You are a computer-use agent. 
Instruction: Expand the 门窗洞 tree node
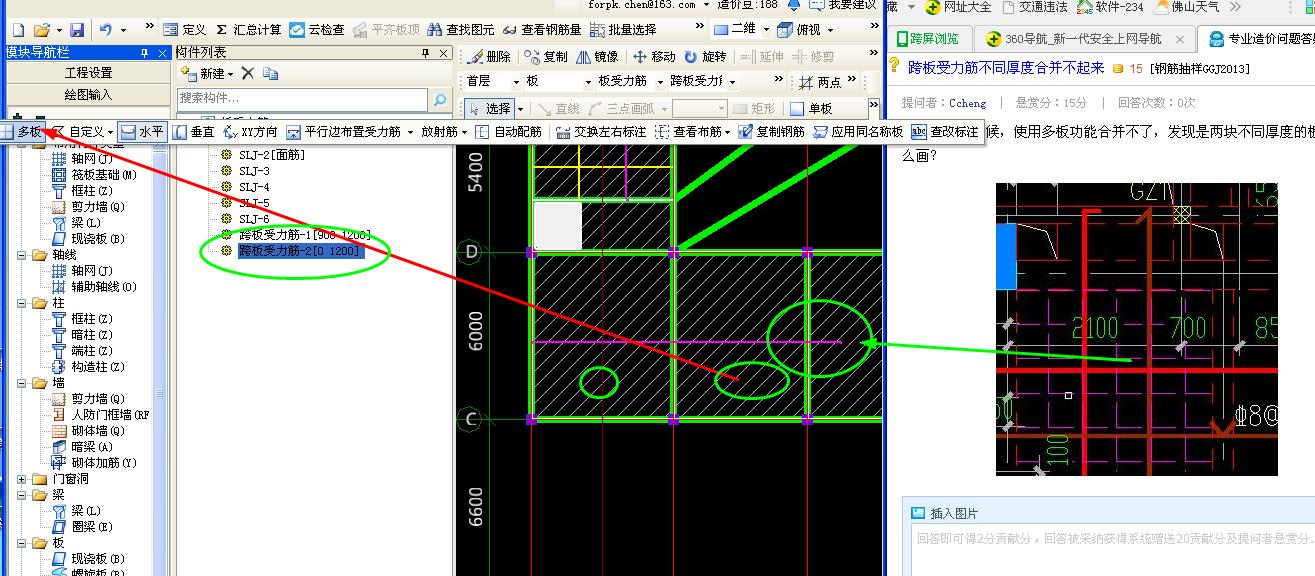pos(23,479)
